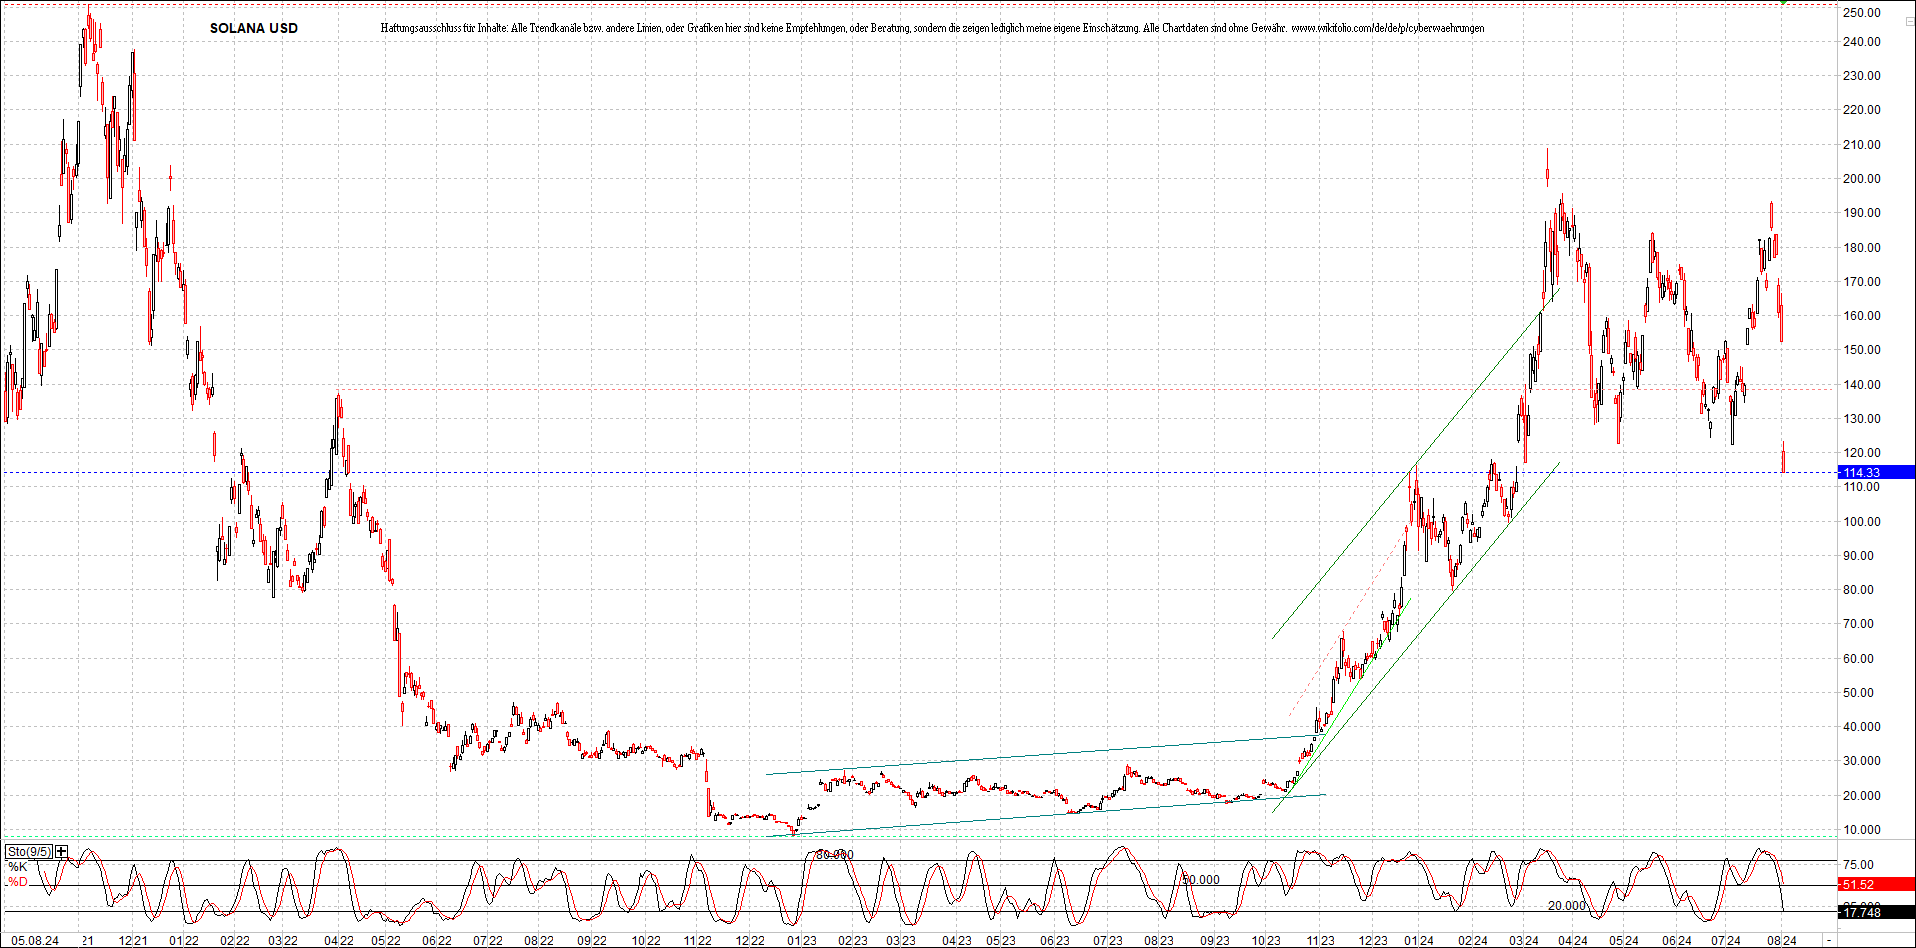This screenshot has height=948, width=1916.
Task: Click the 50.000 level label in stochastic panel
Action: coord(1201,880)
